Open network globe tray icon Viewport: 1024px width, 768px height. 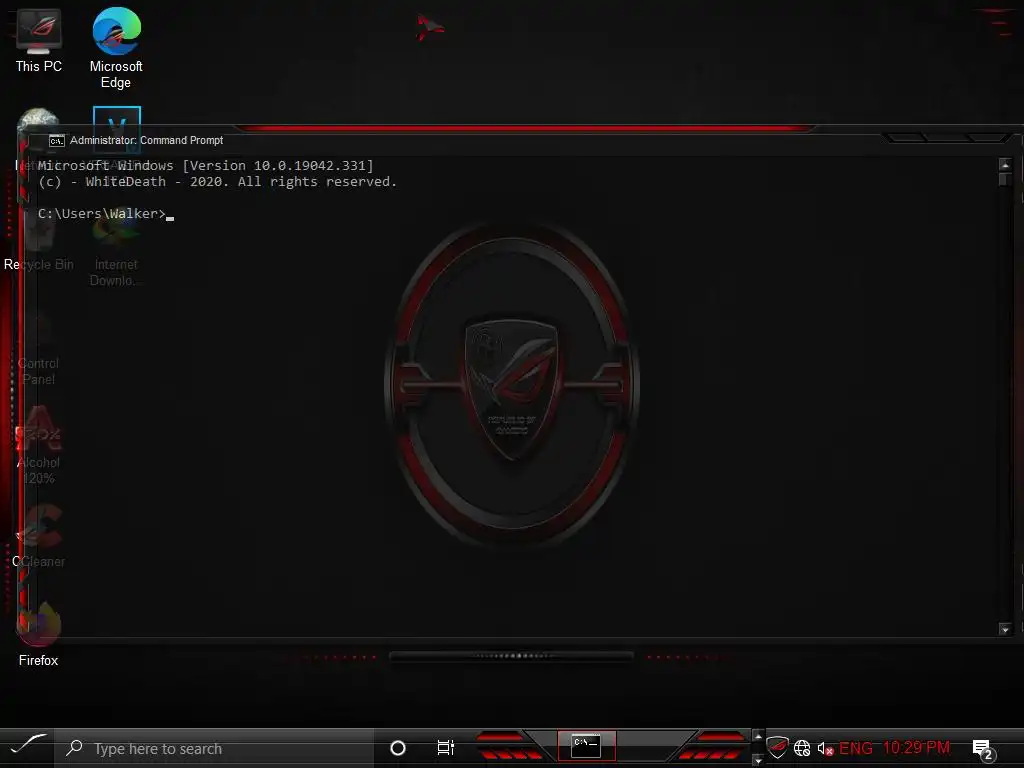tap(802, 748)
